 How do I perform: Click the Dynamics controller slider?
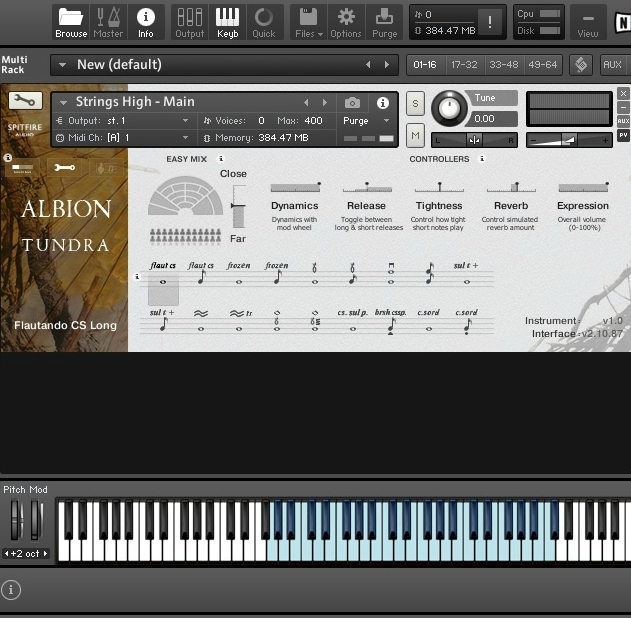294,187
